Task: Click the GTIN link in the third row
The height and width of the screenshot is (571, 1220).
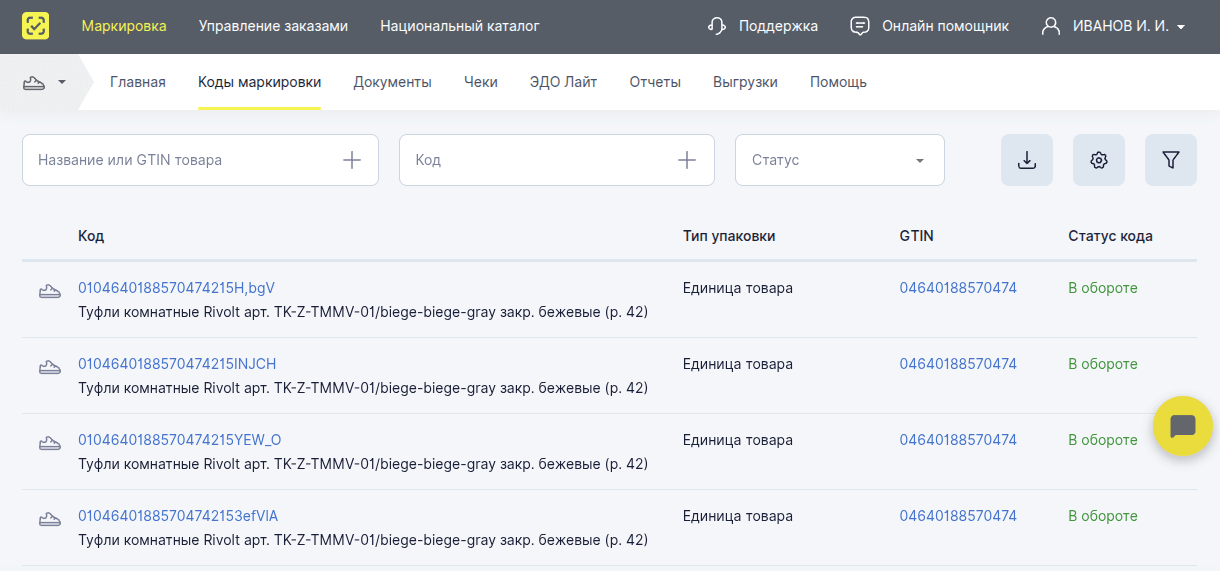Action: pyautogui.click(x=957, y=440)
